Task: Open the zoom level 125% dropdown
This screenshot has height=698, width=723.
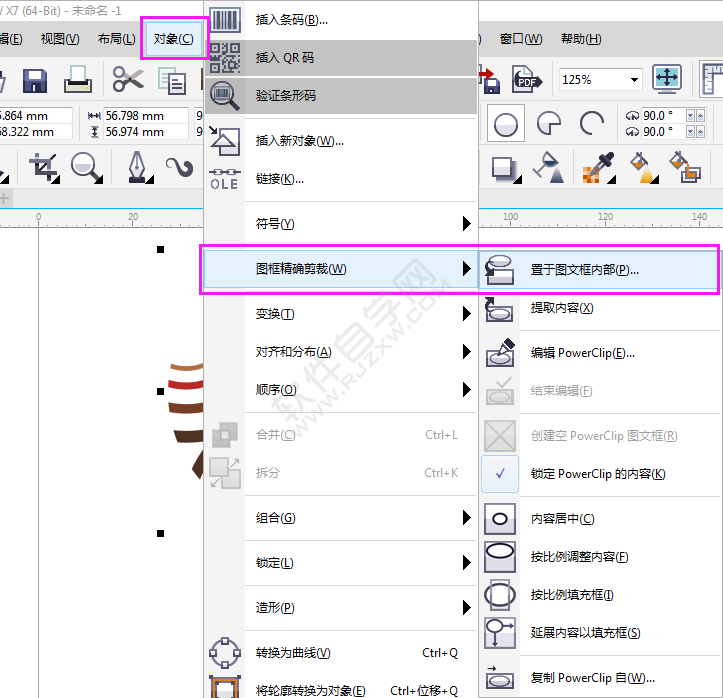Action: point(634,80)
